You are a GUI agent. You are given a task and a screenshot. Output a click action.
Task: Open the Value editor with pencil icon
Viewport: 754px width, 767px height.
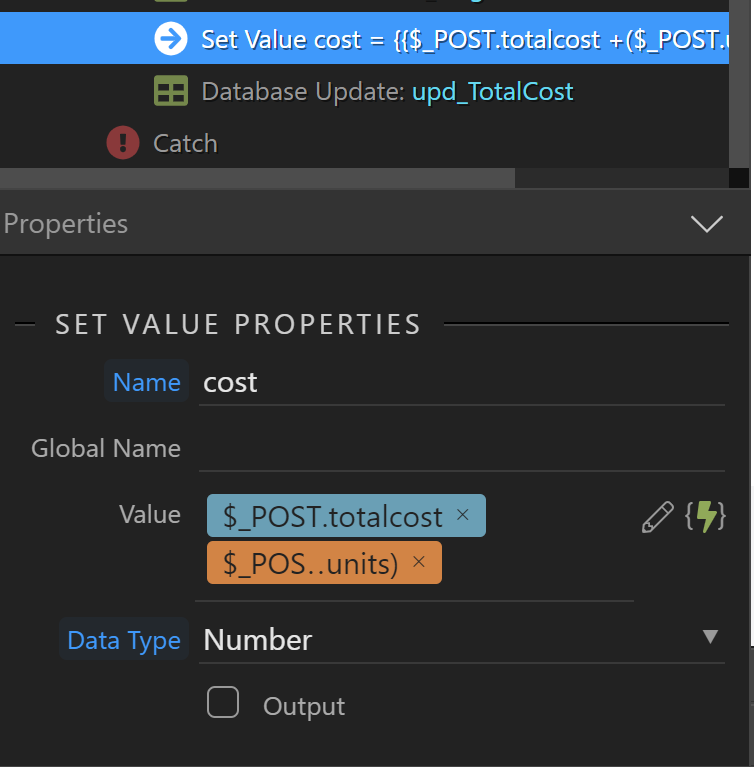tap(657, 517)
